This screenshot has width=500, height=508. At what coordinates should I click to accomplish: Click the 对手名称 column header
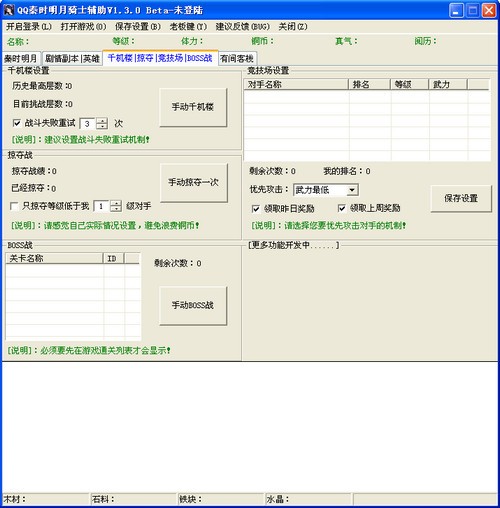pyautogui.click(x=296, y=85)
